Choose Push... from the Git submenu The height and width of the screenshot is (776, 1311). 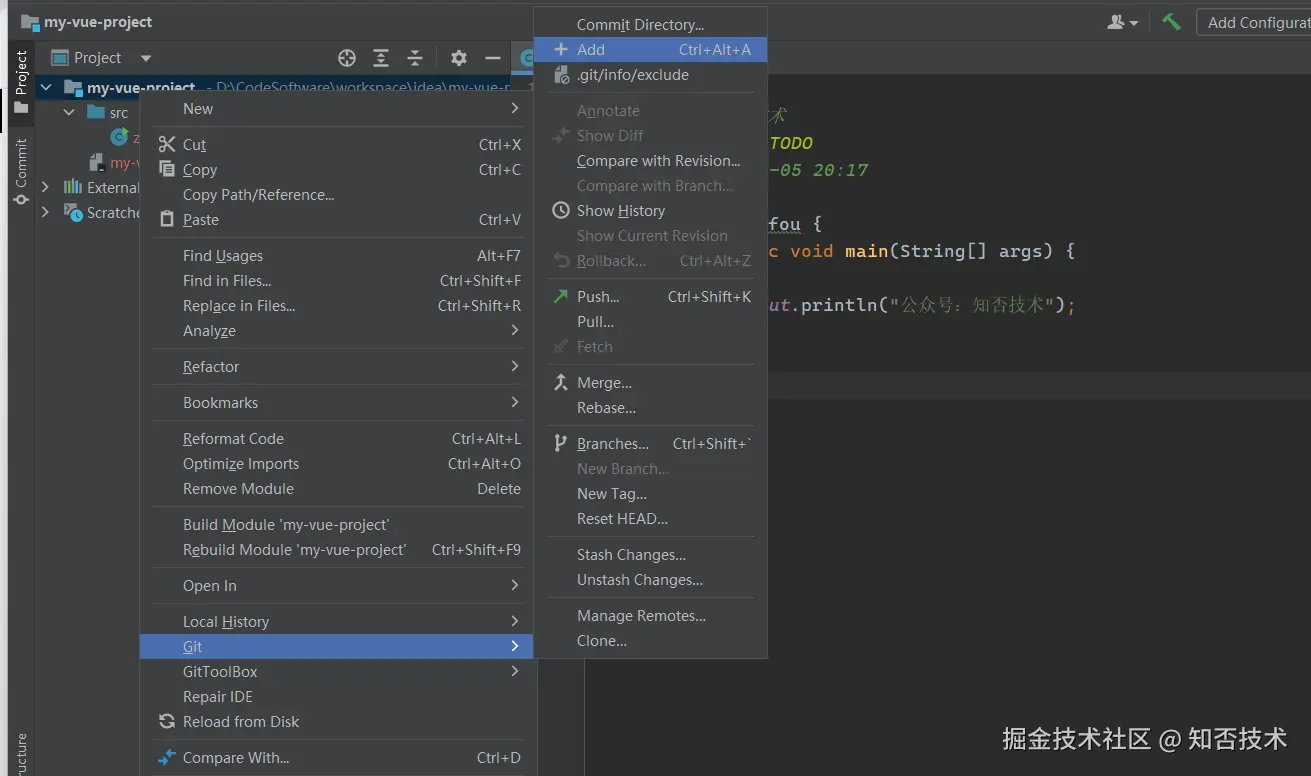pyautogui.click(x=598, y=297)
